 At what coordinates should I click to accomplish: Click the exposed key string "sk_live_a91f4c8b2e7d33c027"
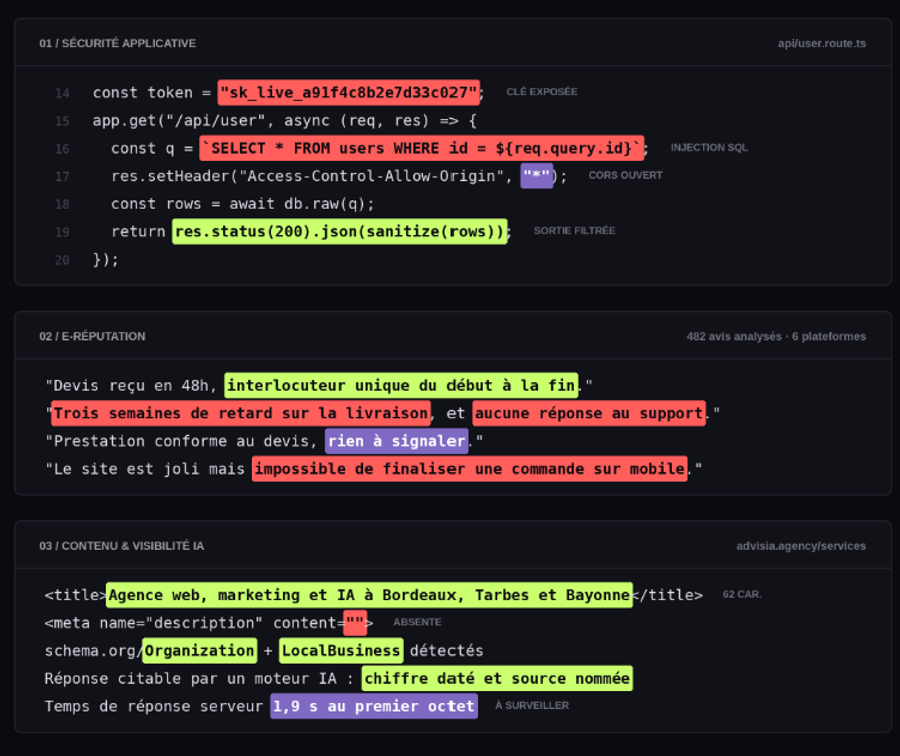pos(348,92)
